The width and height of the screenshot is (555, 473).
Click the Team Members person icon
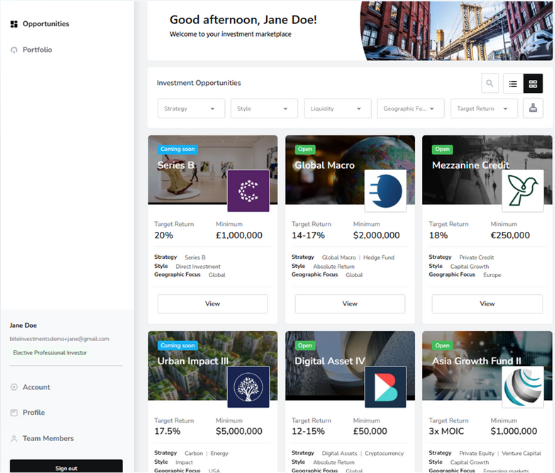point(14,438)
